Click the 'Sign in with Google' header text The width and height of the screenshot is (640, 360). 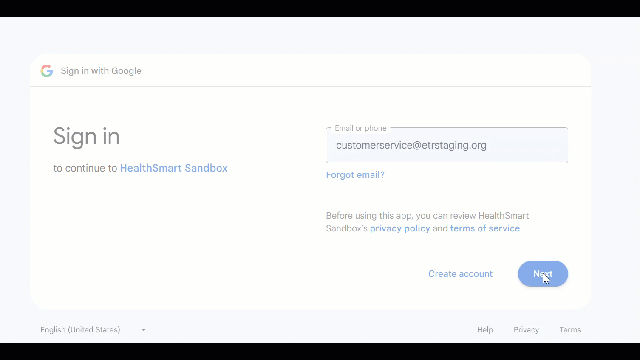(101, 71)
